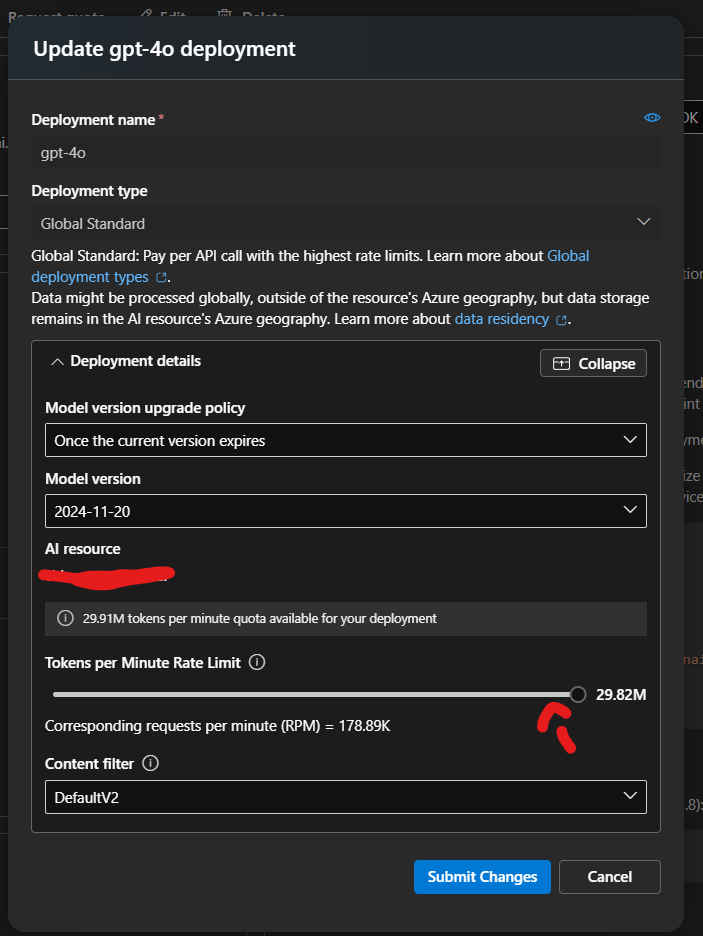This screenshot has width=703, height=936.
Task: Click the Submit Changes button
Action: 482,877
